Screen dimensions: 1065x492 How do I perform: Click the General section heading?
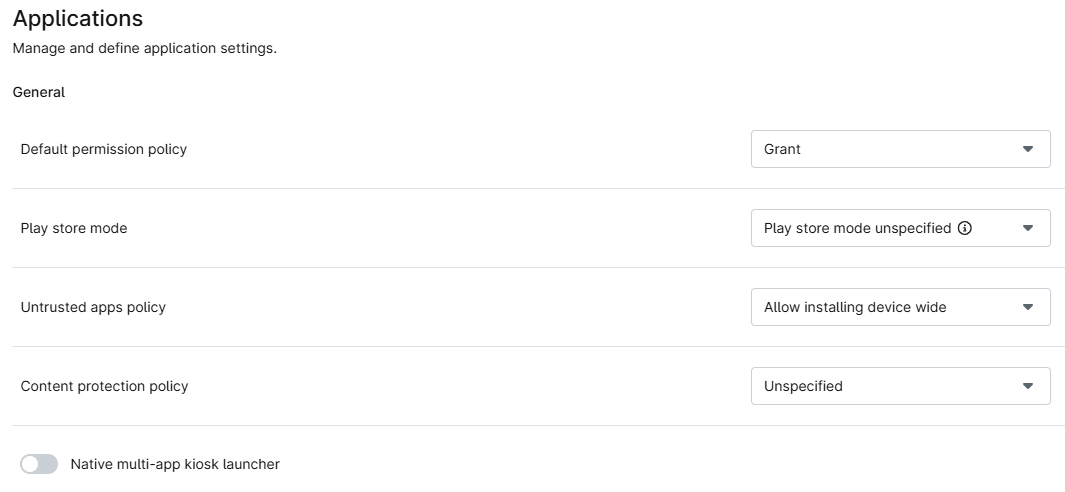coord(39,92)
